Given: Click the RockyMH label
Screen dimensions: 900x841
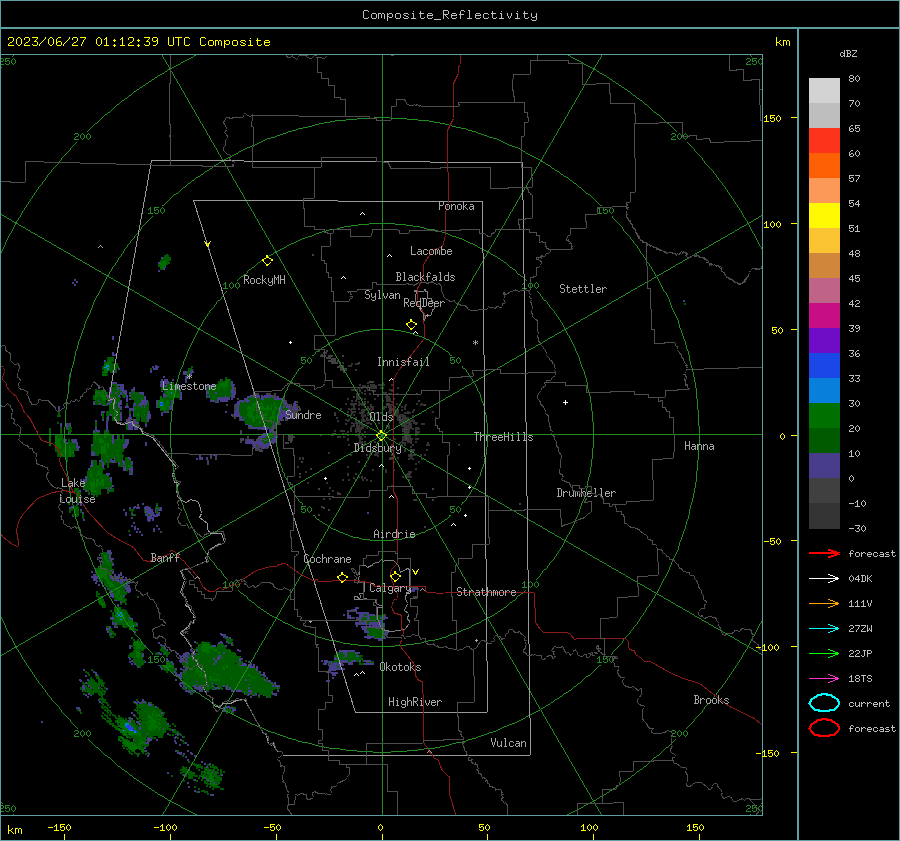Looking at the screenshot, I should 264,280.
